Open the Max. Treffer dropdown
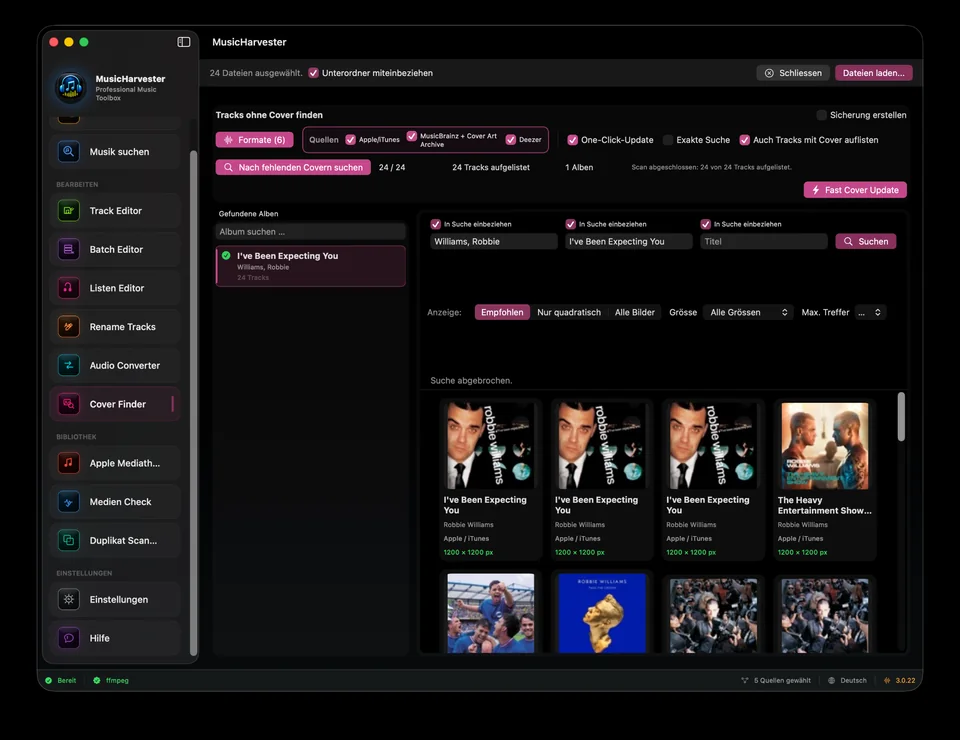Image resolution: width=960 pixels, height=740 pixels. 870,312
